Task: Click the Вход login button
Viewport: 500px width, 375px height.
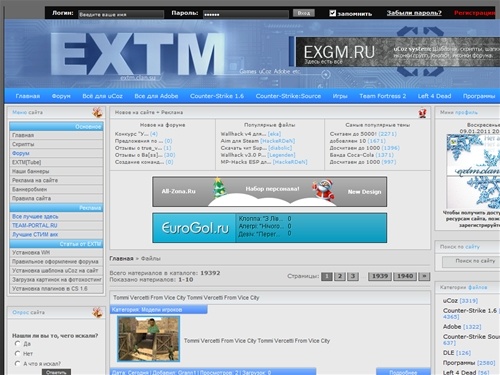Action: click(x=304, y=13)
